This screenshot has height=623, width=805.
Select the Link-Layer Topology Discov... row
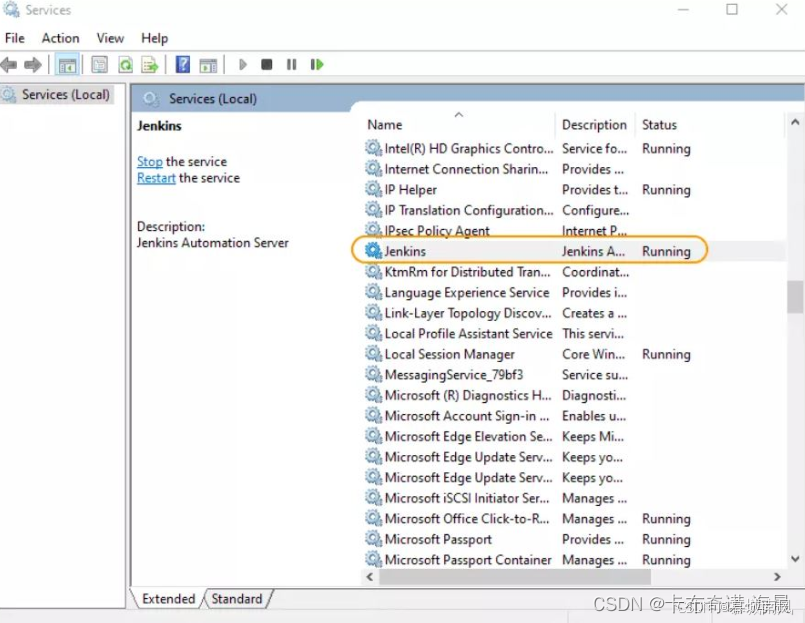574,313
